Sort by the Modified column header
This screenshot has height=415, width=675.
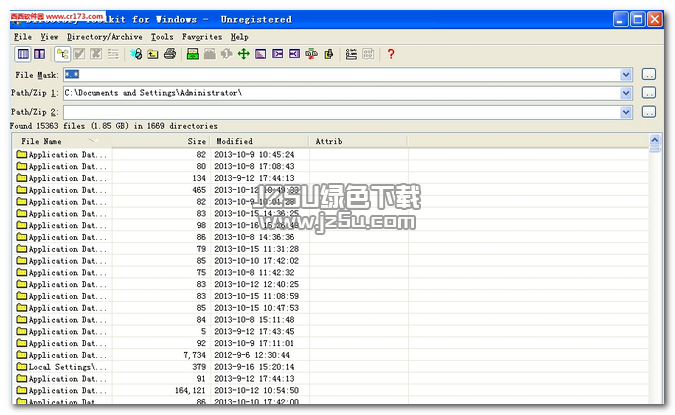(259, 141)
